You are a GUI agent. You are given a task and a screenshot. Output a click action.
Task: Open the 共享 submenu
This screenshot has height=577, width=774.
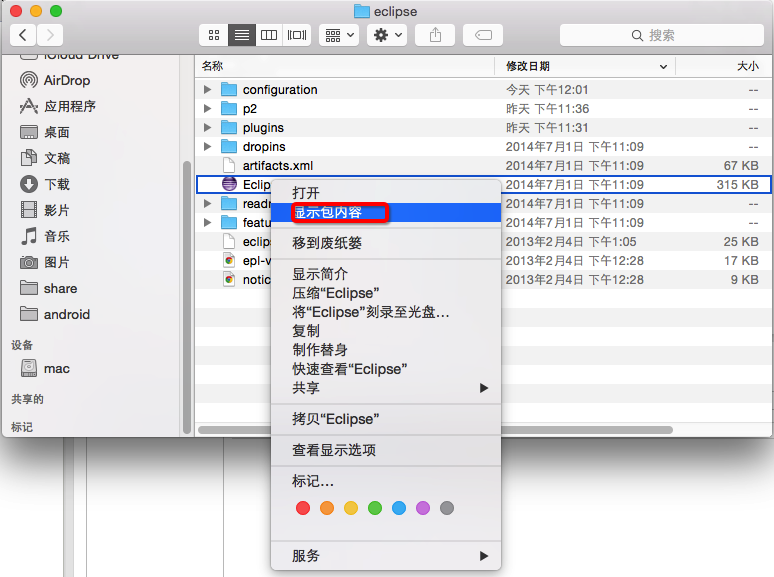[386, 388]
